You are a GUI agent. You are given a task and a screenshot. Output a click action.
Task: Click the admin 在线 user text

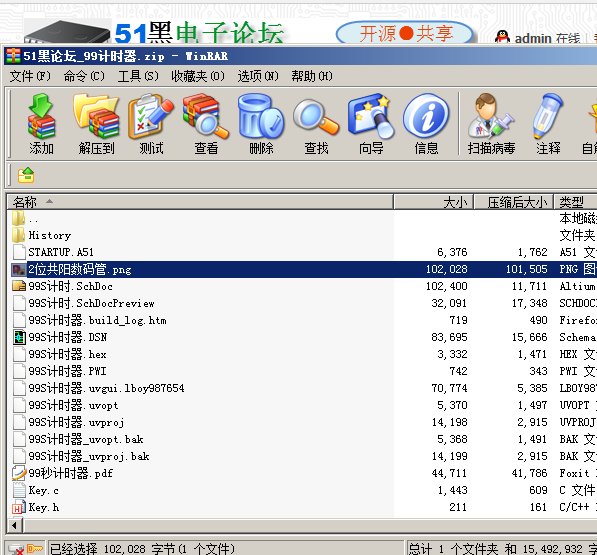[x=548, y=38]
